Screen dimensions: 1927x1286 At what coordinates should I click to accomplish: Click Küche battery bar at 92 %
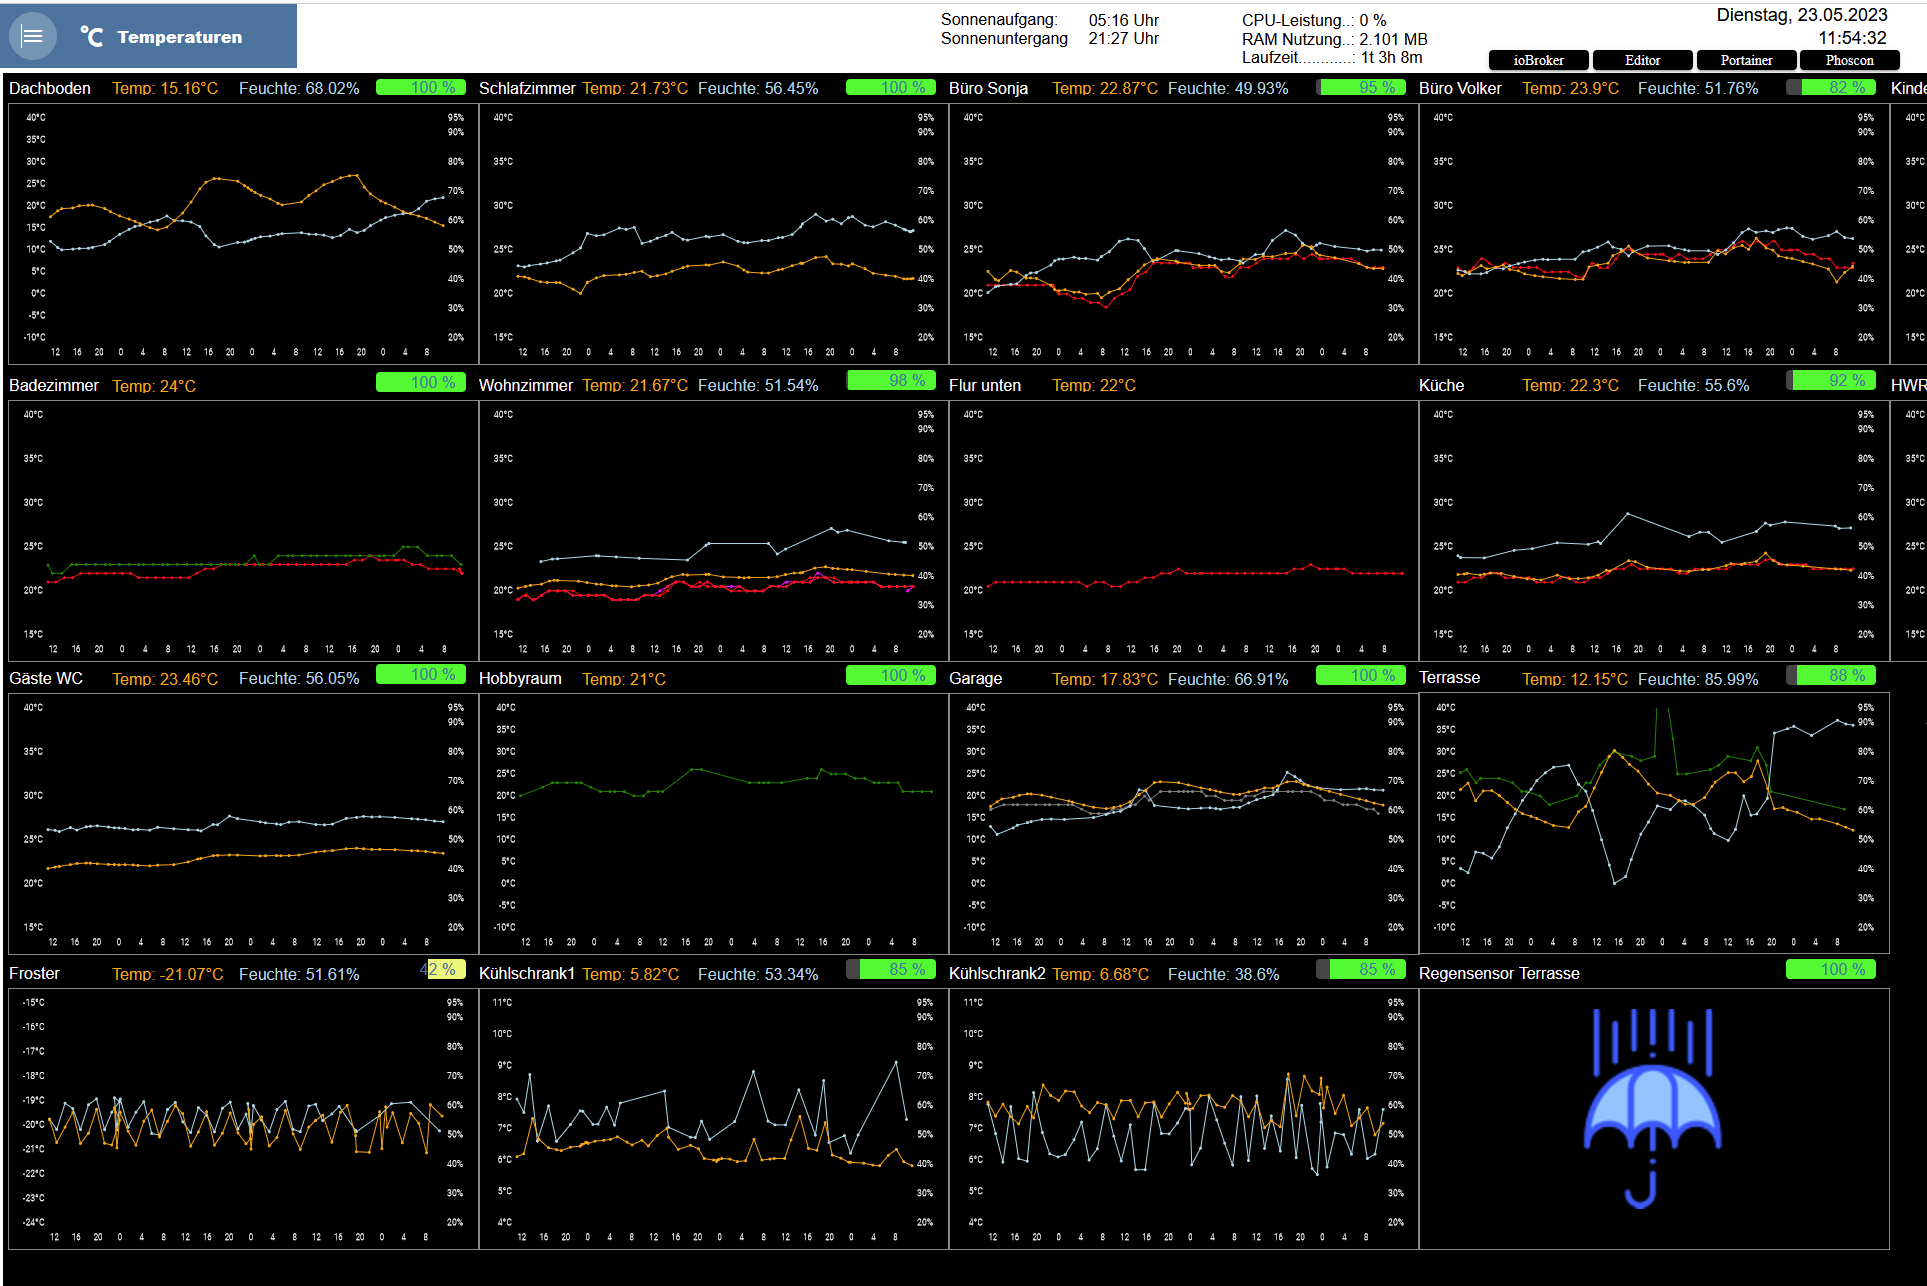pyautogui.click(x=1831, y=380)
